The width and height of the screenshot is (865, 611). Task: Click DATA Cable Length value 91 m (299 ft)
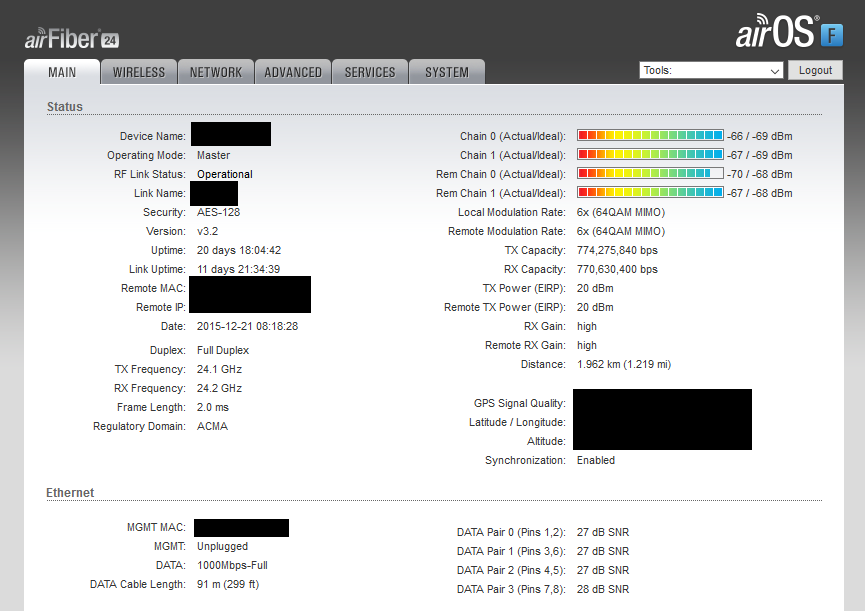(228, 585)
